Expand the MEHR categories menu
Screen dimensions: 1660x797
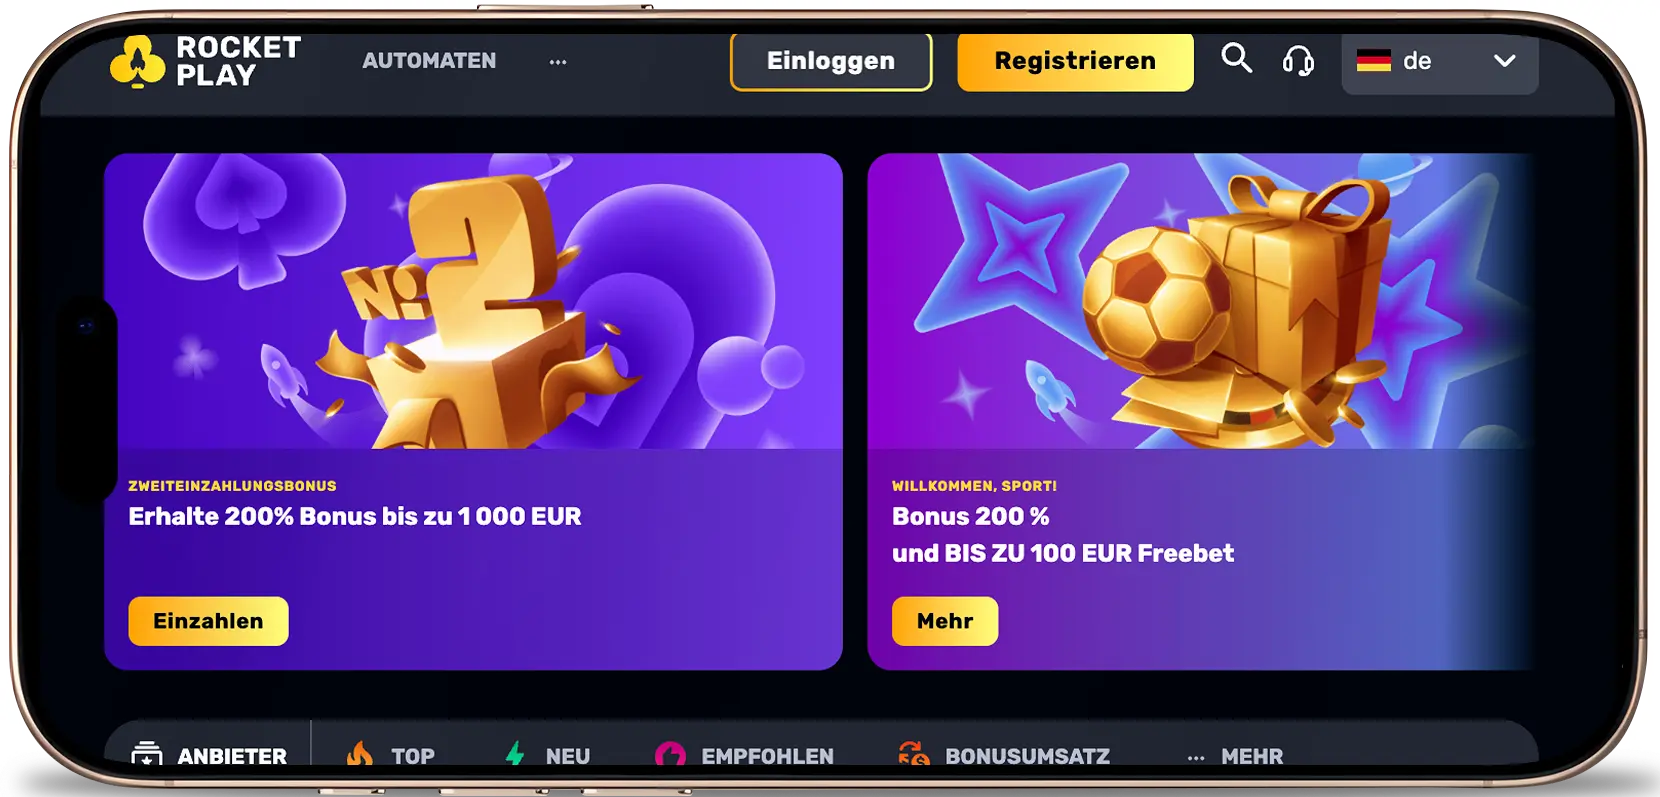pyautogui.click(x=1235, y=757)
